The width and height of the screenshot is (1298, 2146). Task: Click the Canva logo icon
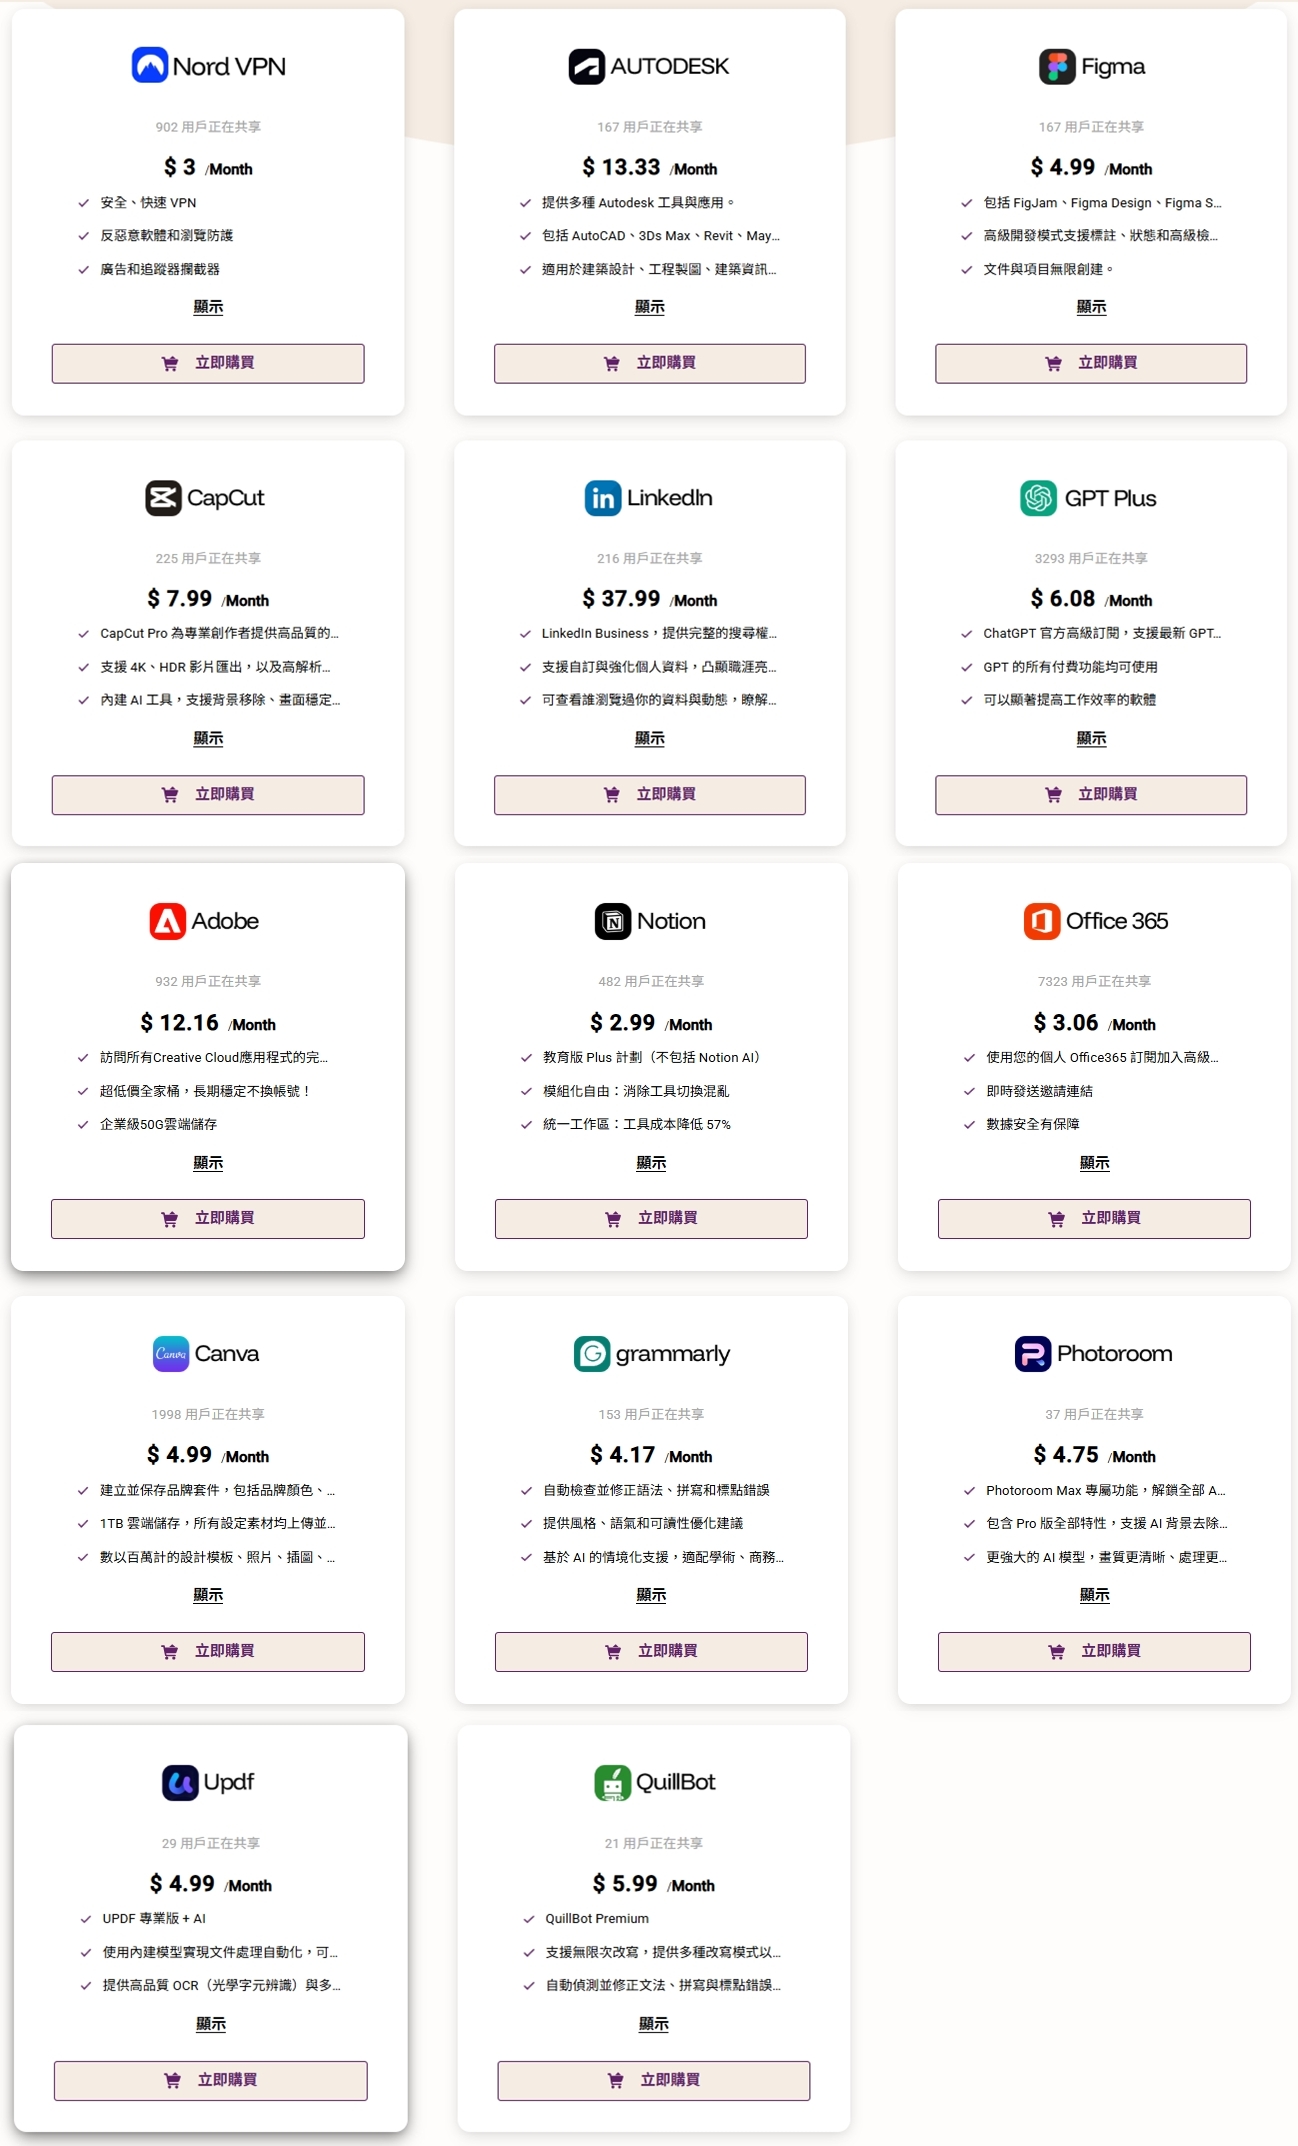click(x=171, y=1354)
